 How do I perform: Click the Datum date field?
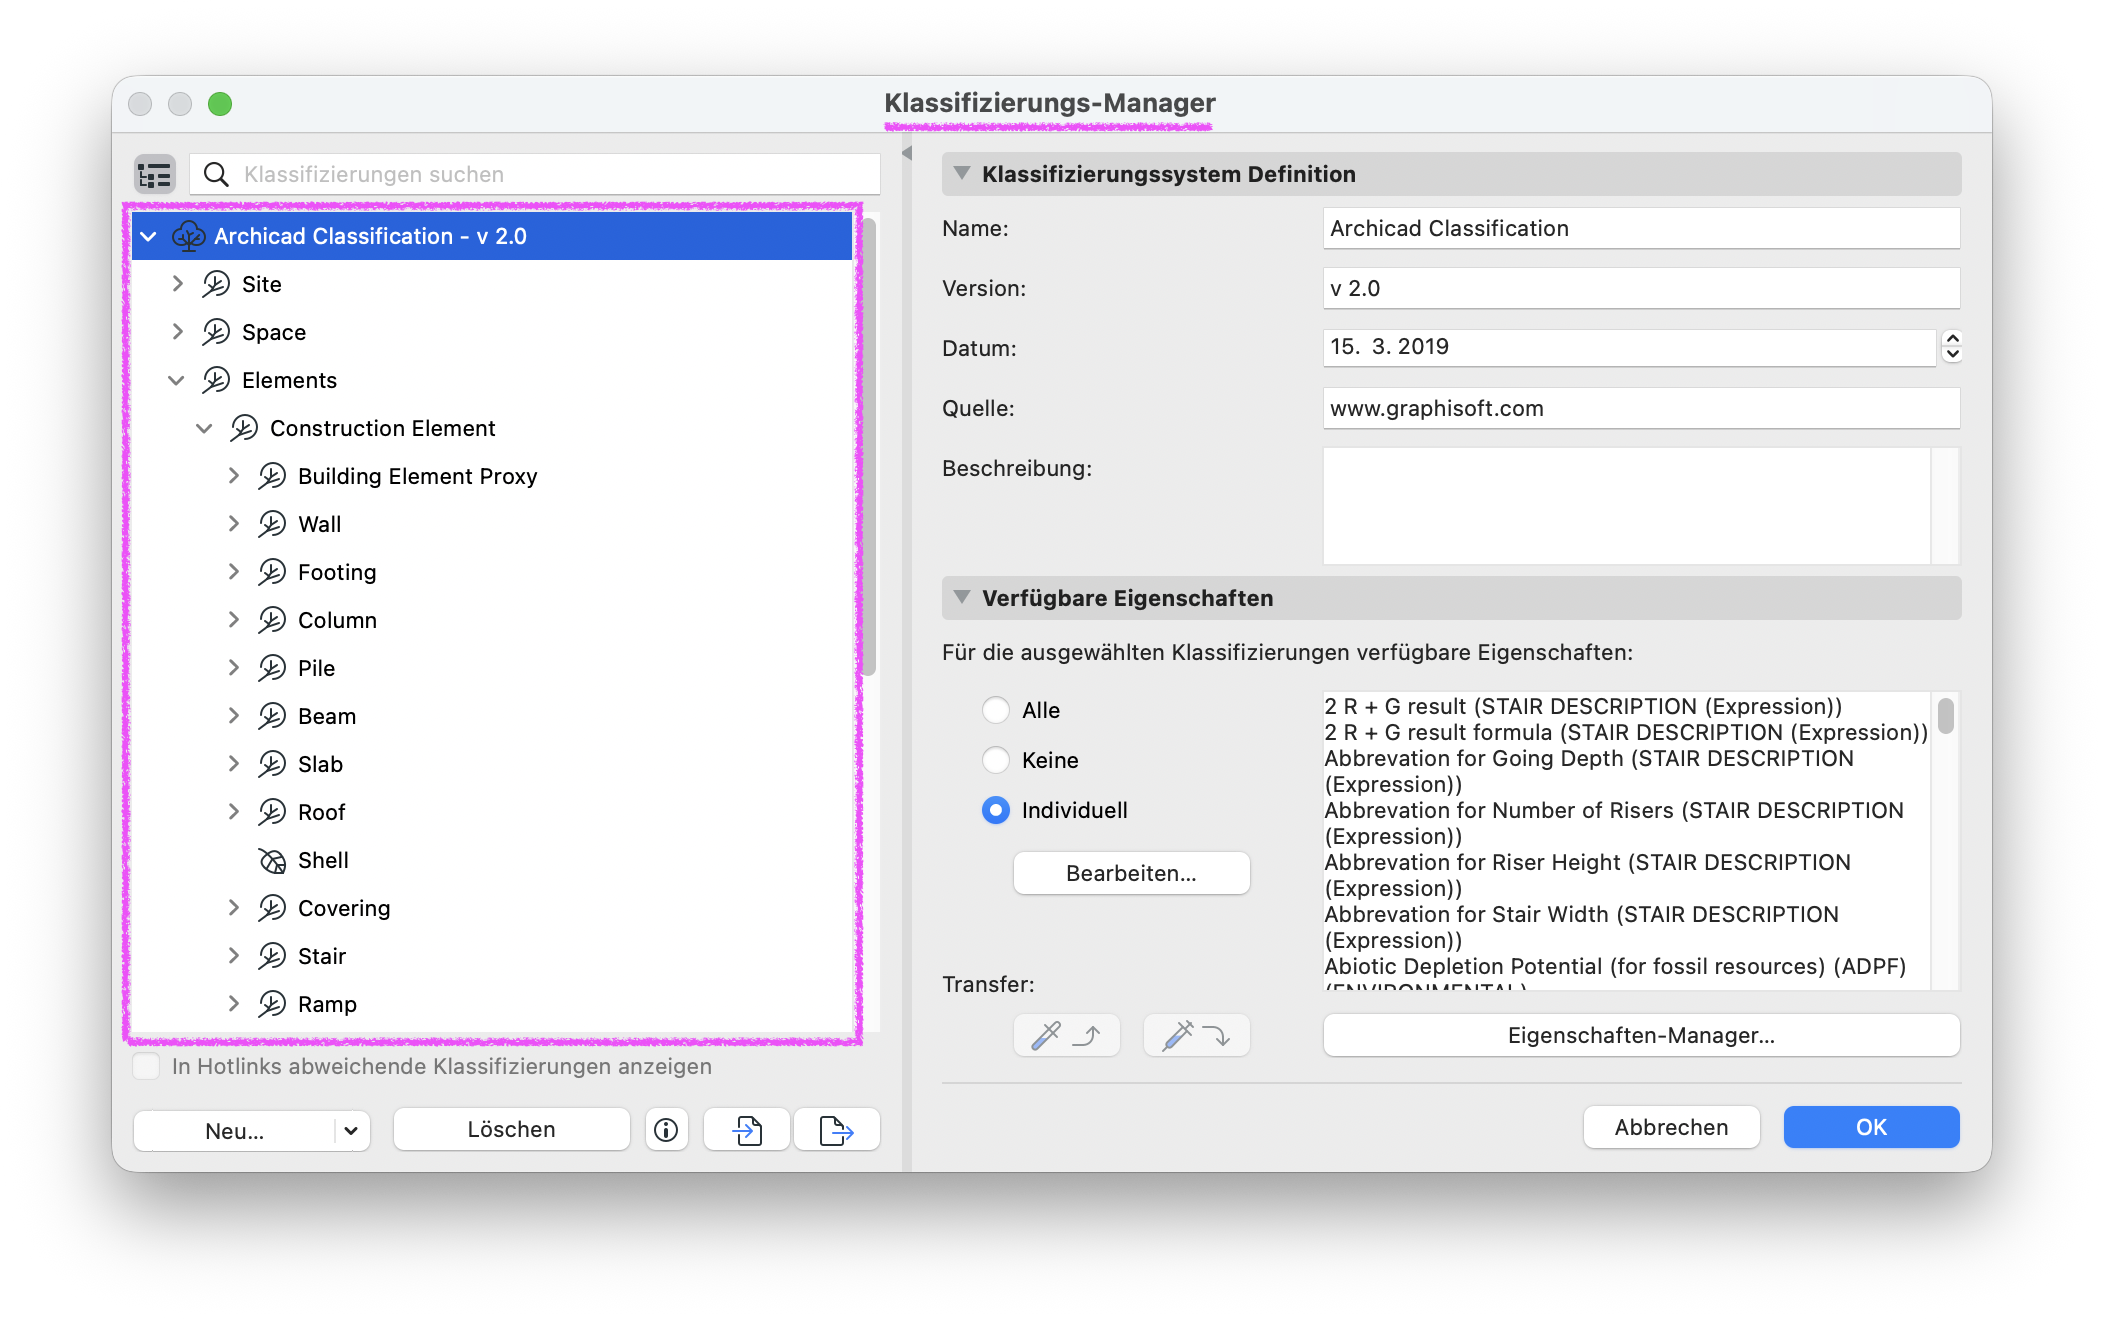1629,347
